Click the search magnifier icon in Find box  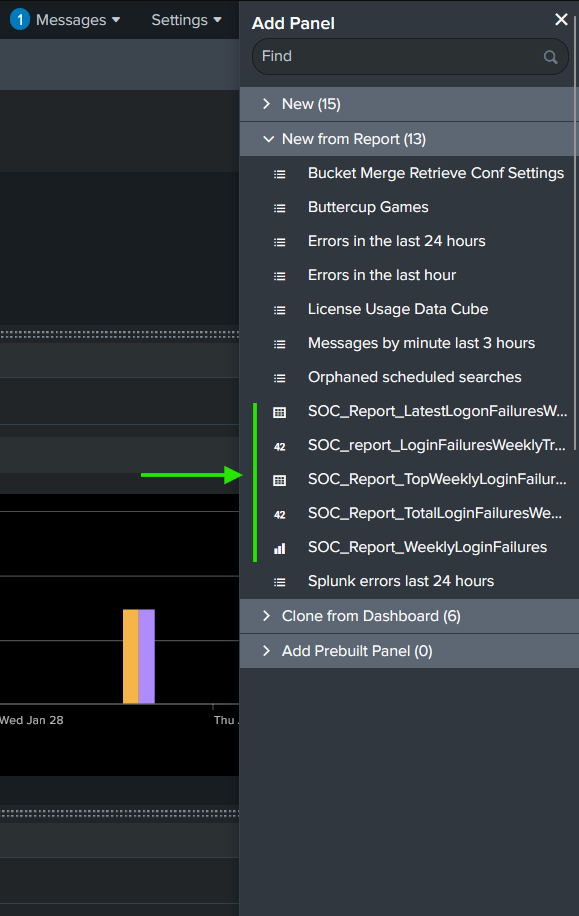click(x=550, y=57)
